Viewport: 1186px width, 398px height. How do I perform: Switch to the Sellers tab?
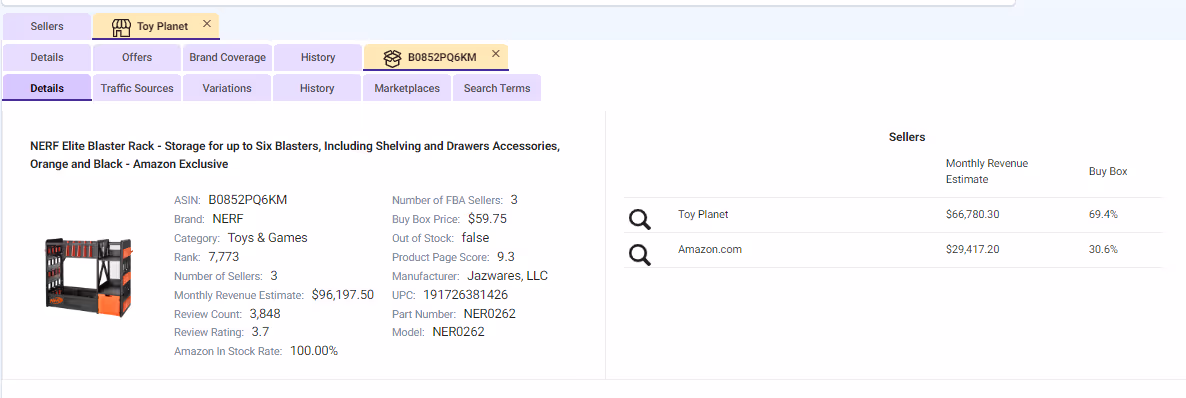47,26
